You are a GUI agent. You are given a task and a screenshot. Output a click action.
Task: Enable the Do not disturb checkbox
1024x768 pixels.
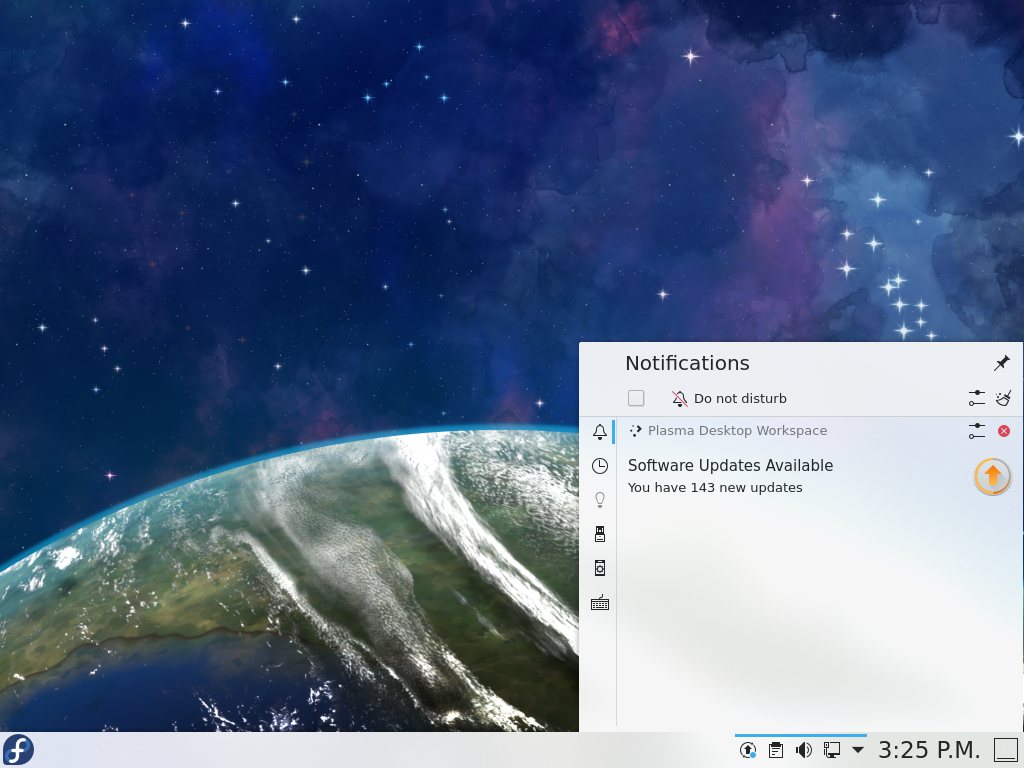[x=635, y=398]
